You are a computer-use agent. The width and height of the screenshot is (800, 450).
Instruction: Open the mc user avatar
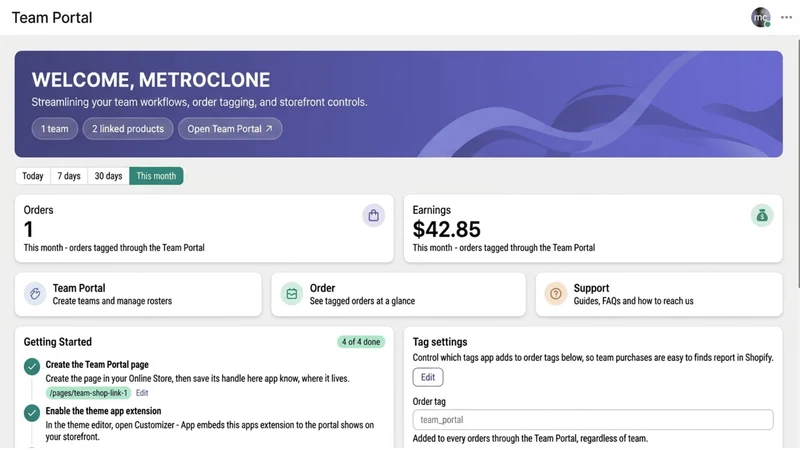761,17
